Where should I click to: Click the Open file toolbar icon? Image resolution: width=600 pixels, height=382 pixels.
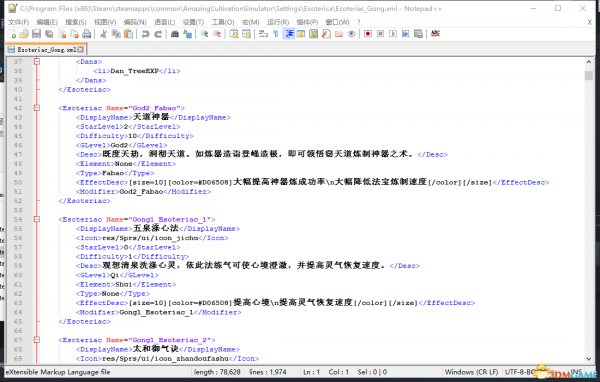(x=24, y=34)
